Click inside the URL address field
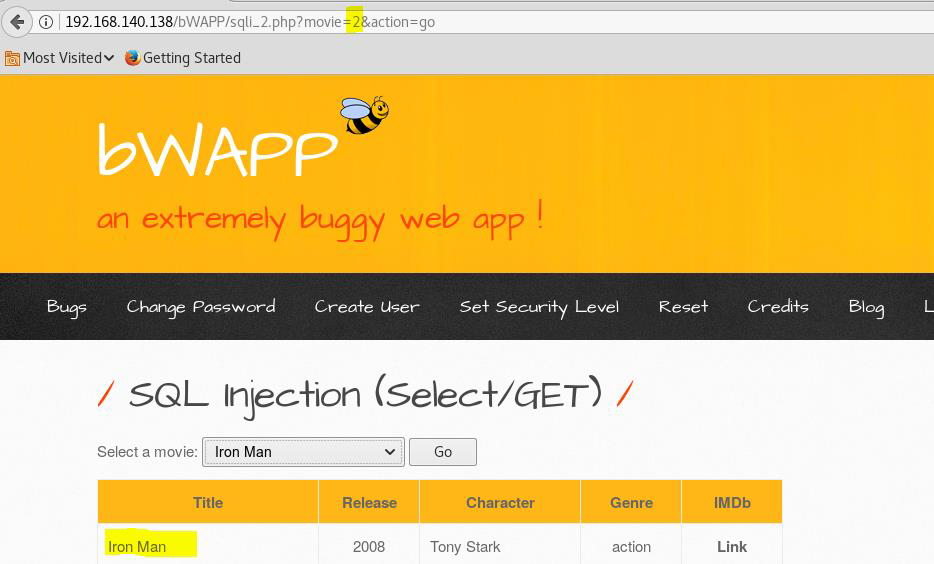This screenshot has height=564, width=934. click(600, 22)
